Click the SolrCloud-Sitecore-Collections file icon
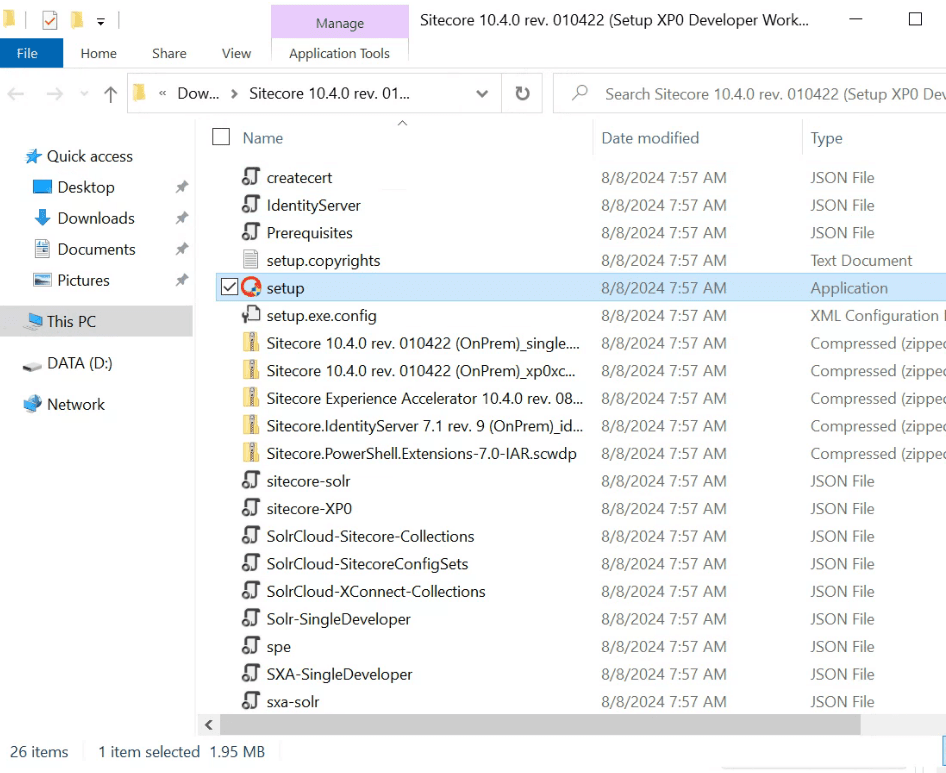 (251, 536)
